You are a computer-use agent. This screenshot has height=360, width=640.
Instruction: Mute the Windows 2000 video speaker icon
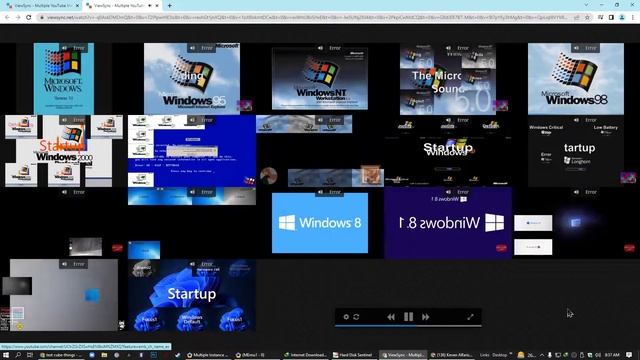pos(64,120)
